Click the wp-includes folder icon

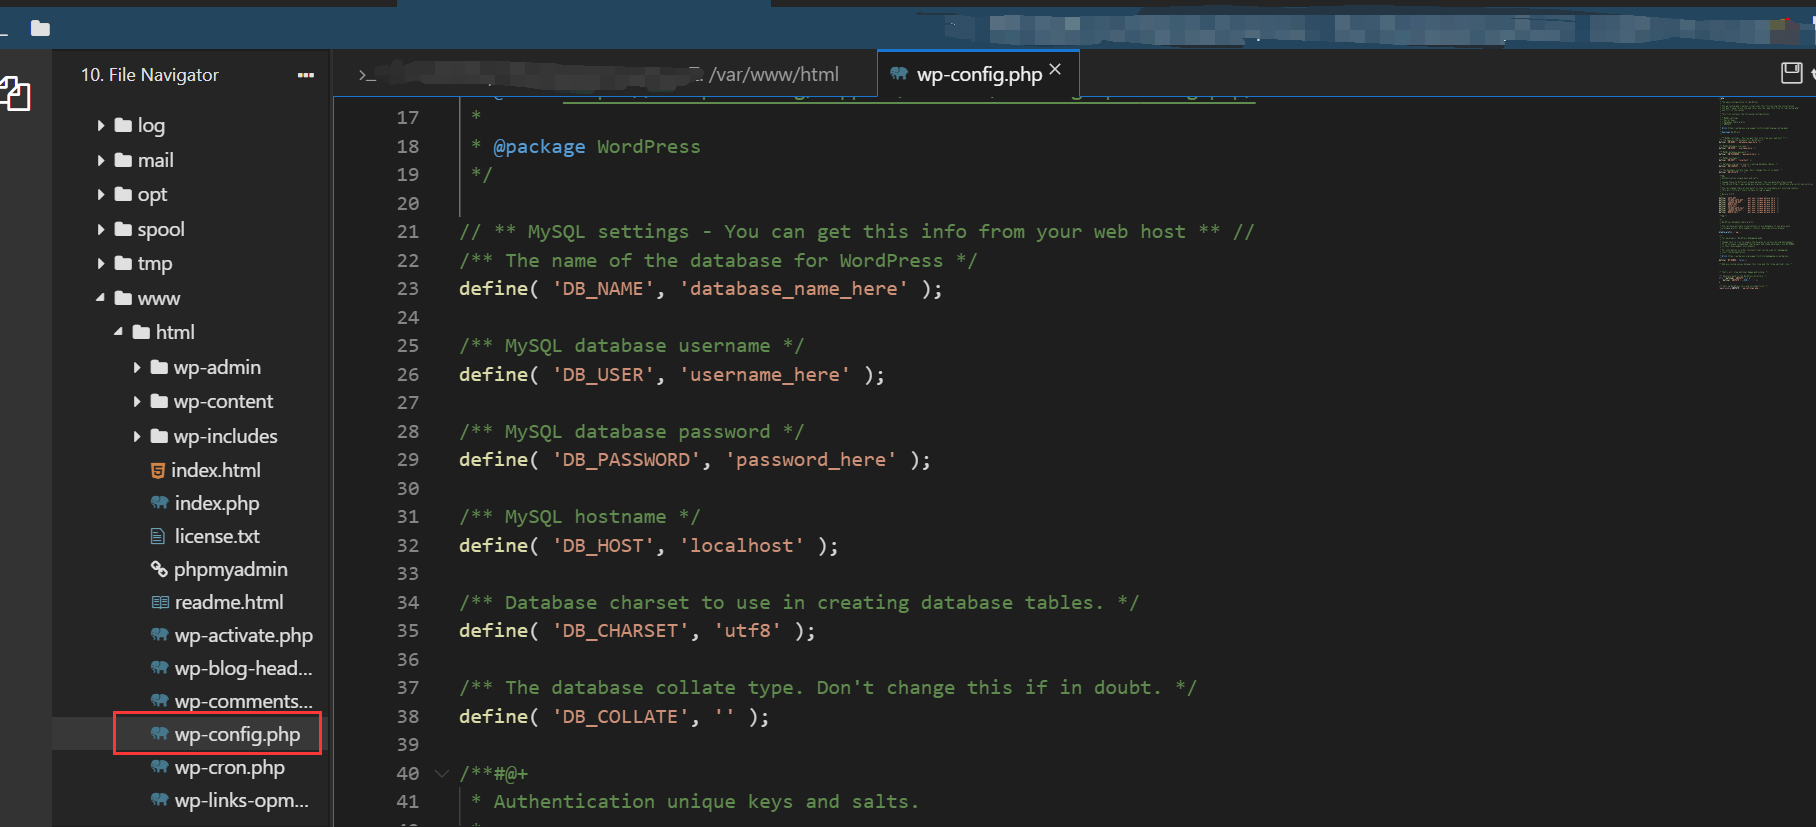click(159, 436)
